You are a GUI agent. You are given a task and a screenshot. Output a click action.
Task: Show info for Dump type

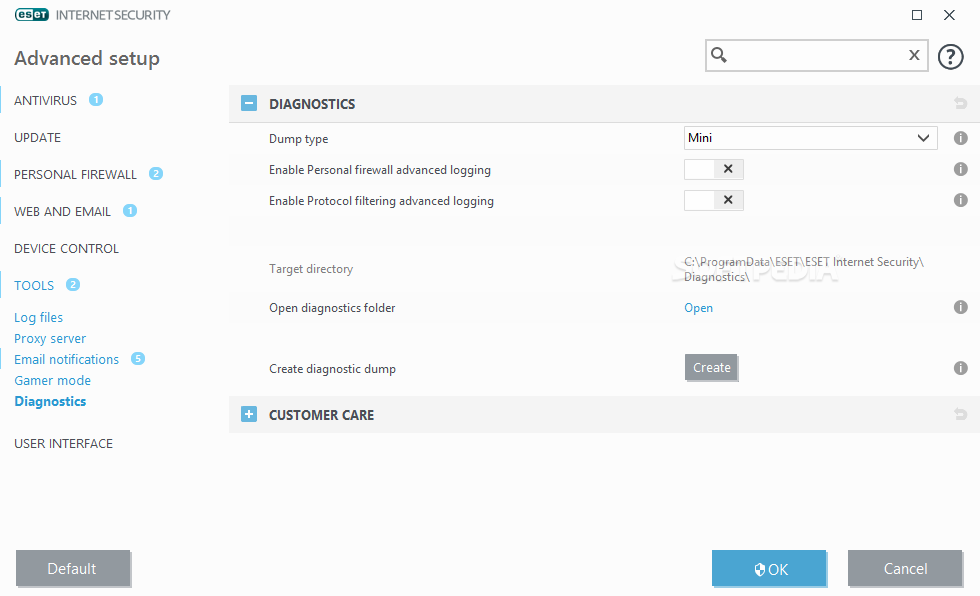(x=961, y=138)
